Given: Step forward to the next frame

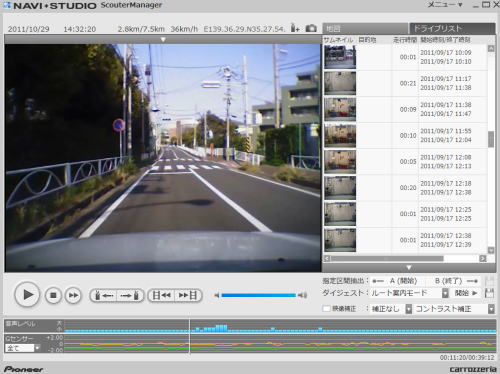Looking at the screenshot, I should pos(188,295).
